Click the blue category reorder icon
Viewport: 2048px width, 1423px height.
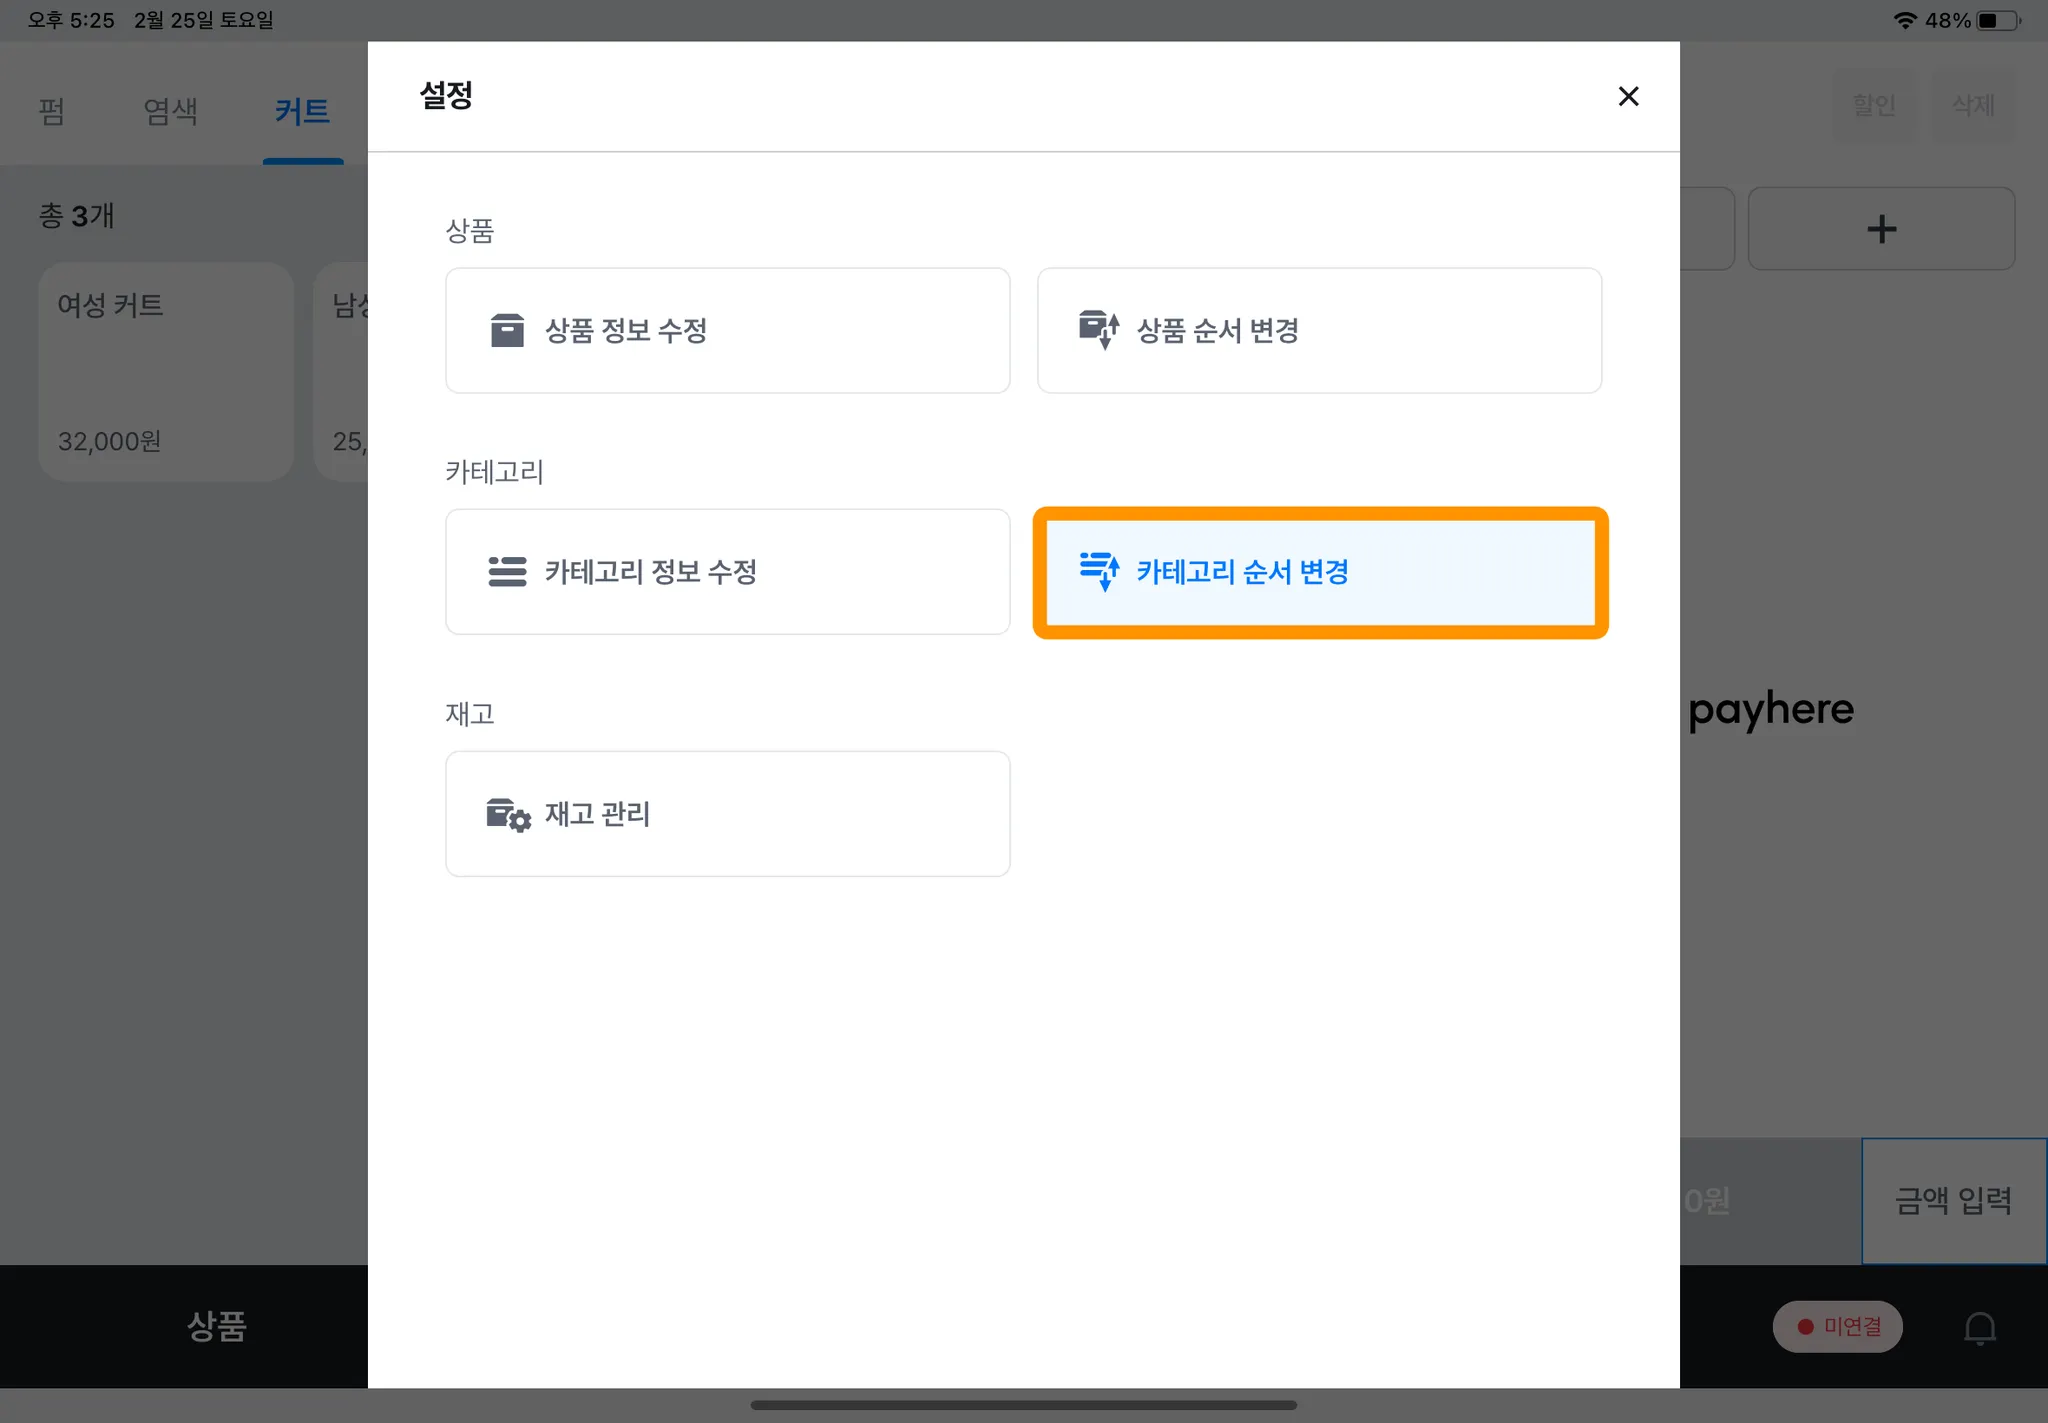[x=1099, y=571]
